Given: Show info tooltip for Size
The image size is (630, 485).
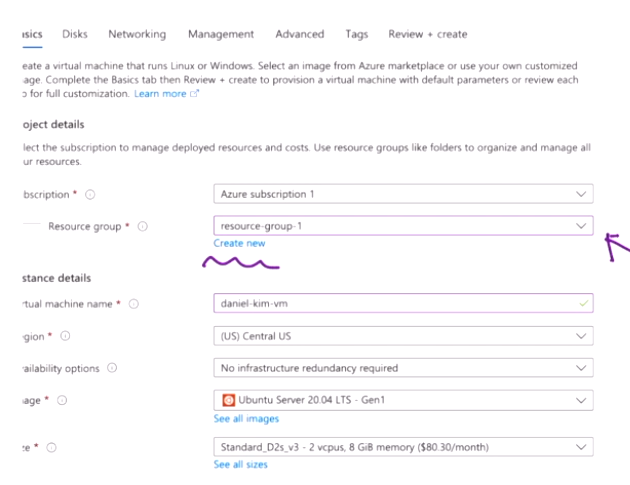Looking at the screenshot, I should point(51,447).
